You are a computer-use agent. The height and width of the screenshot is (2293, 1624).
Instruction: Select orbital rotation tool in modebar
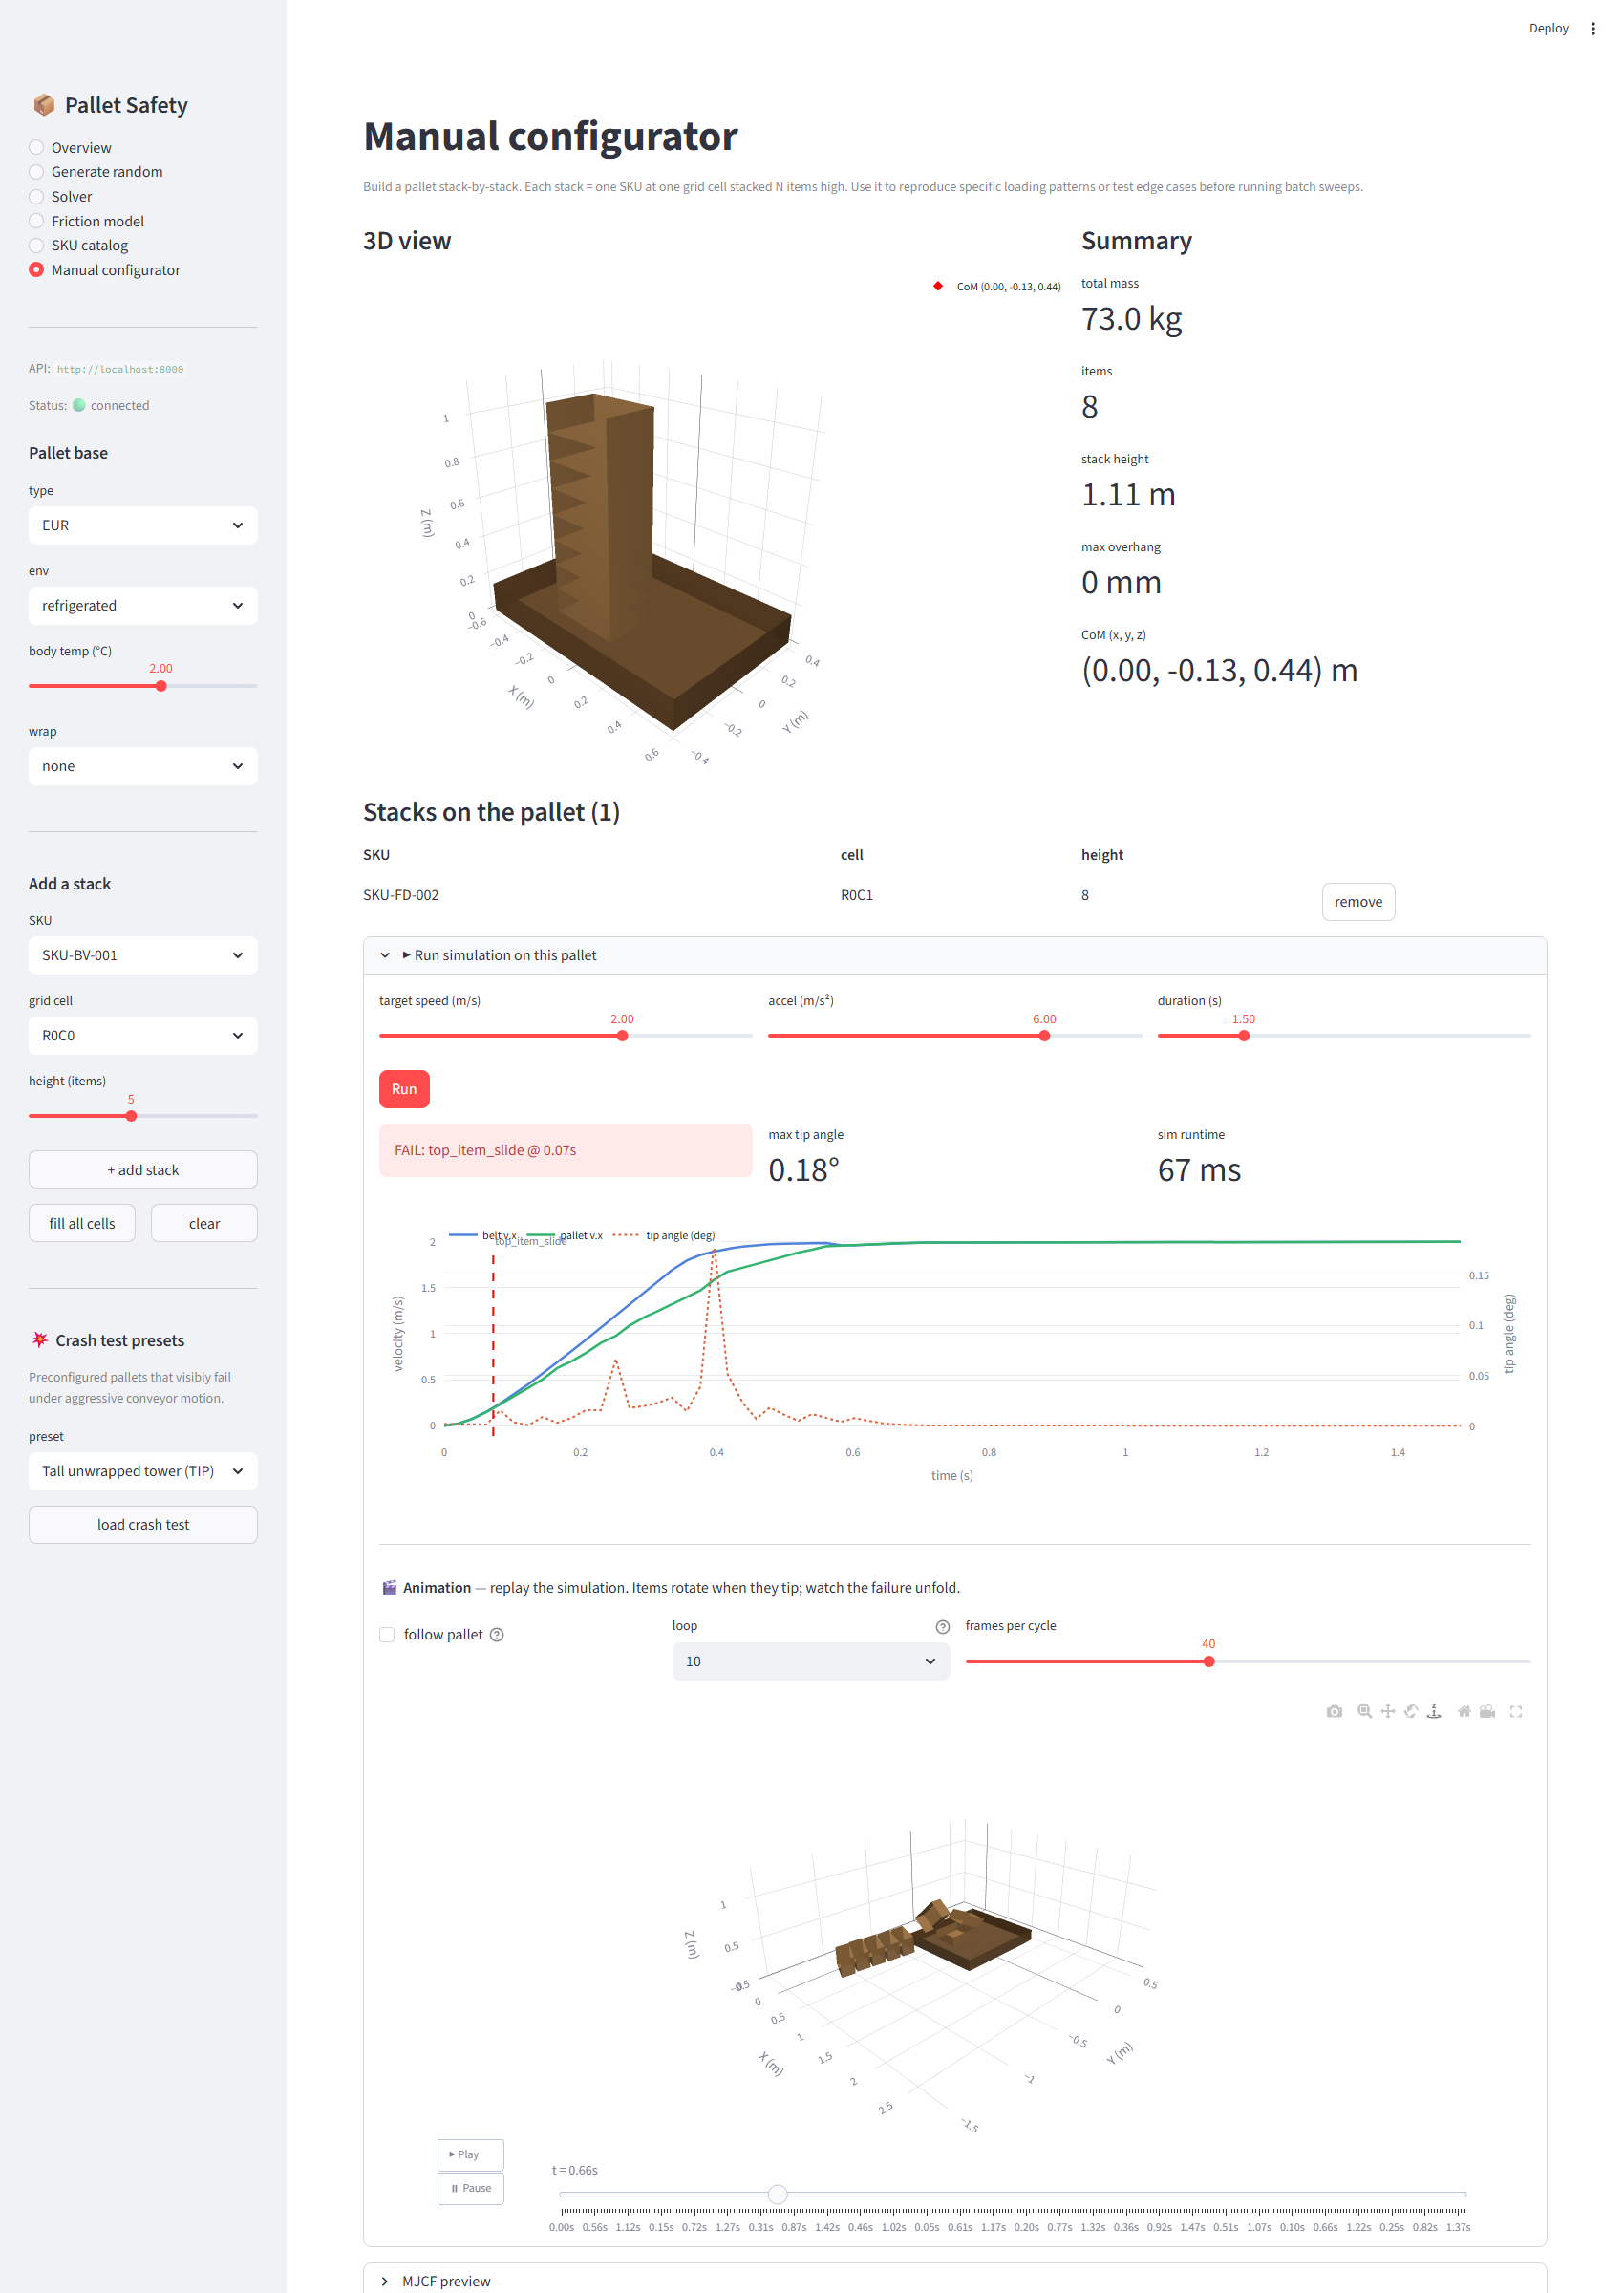(1411, 1711)
